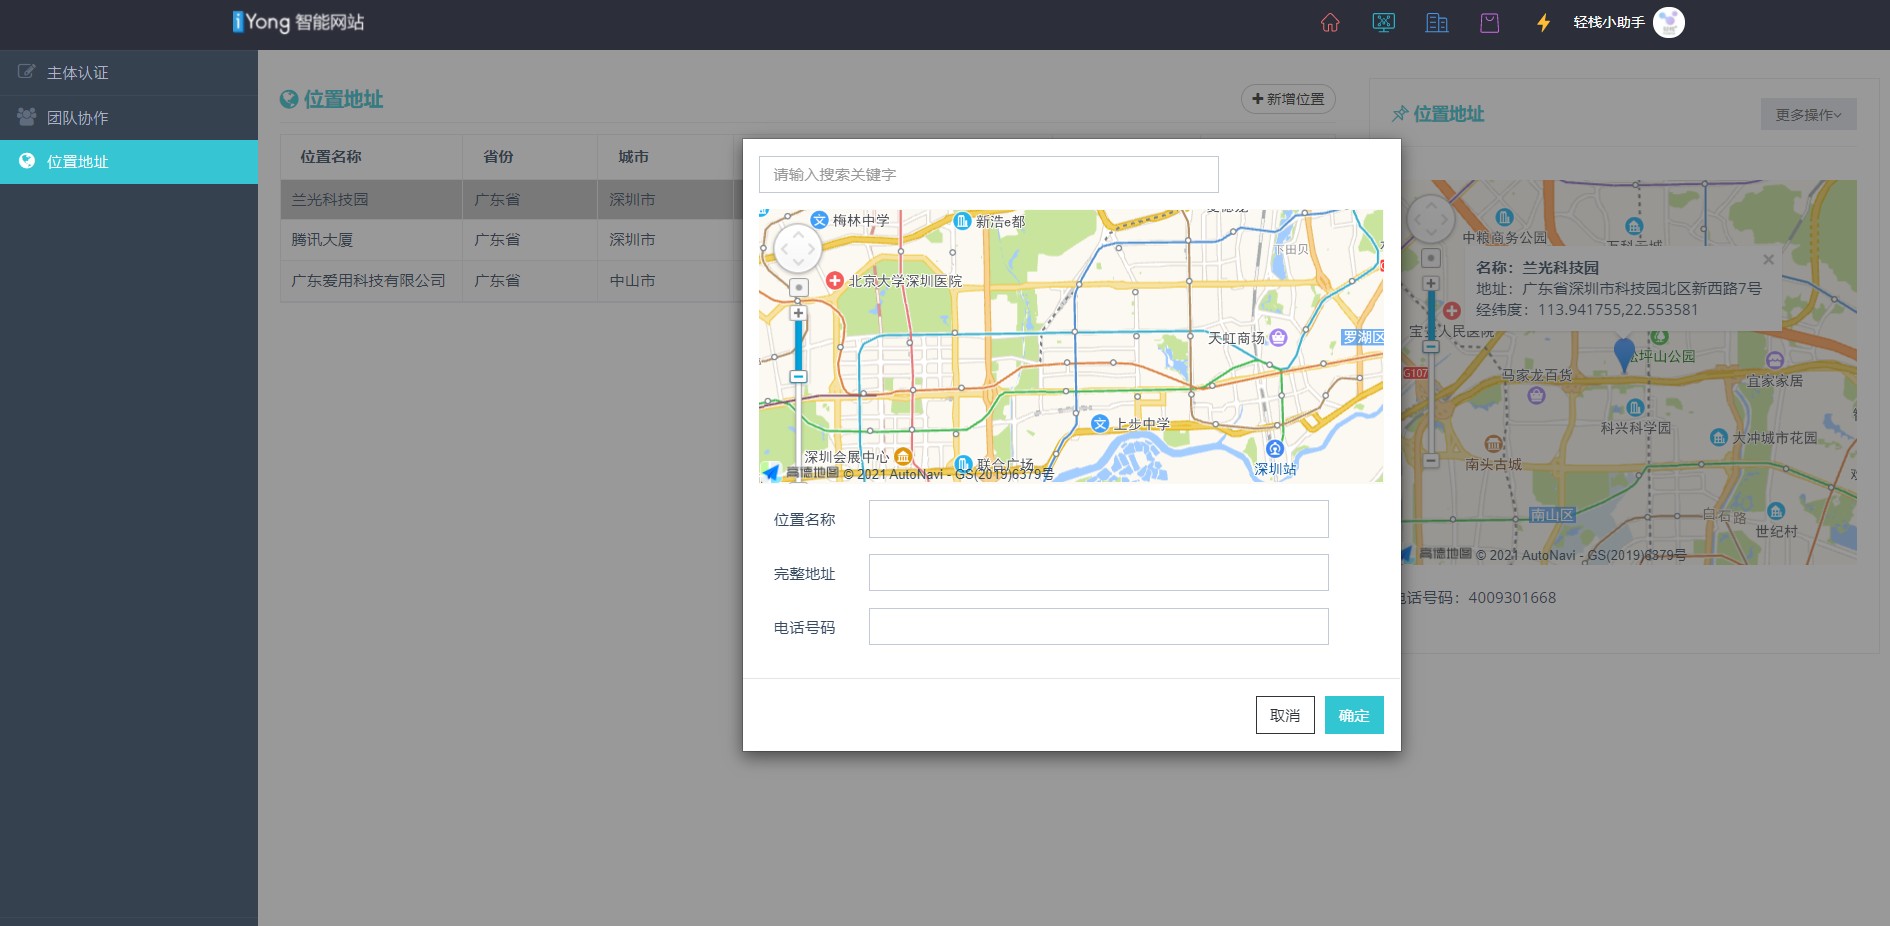Screen dimensions: 1890x926
Task: Click the 城市 column header
Action: pyautogui.click(x=633, y=157)
